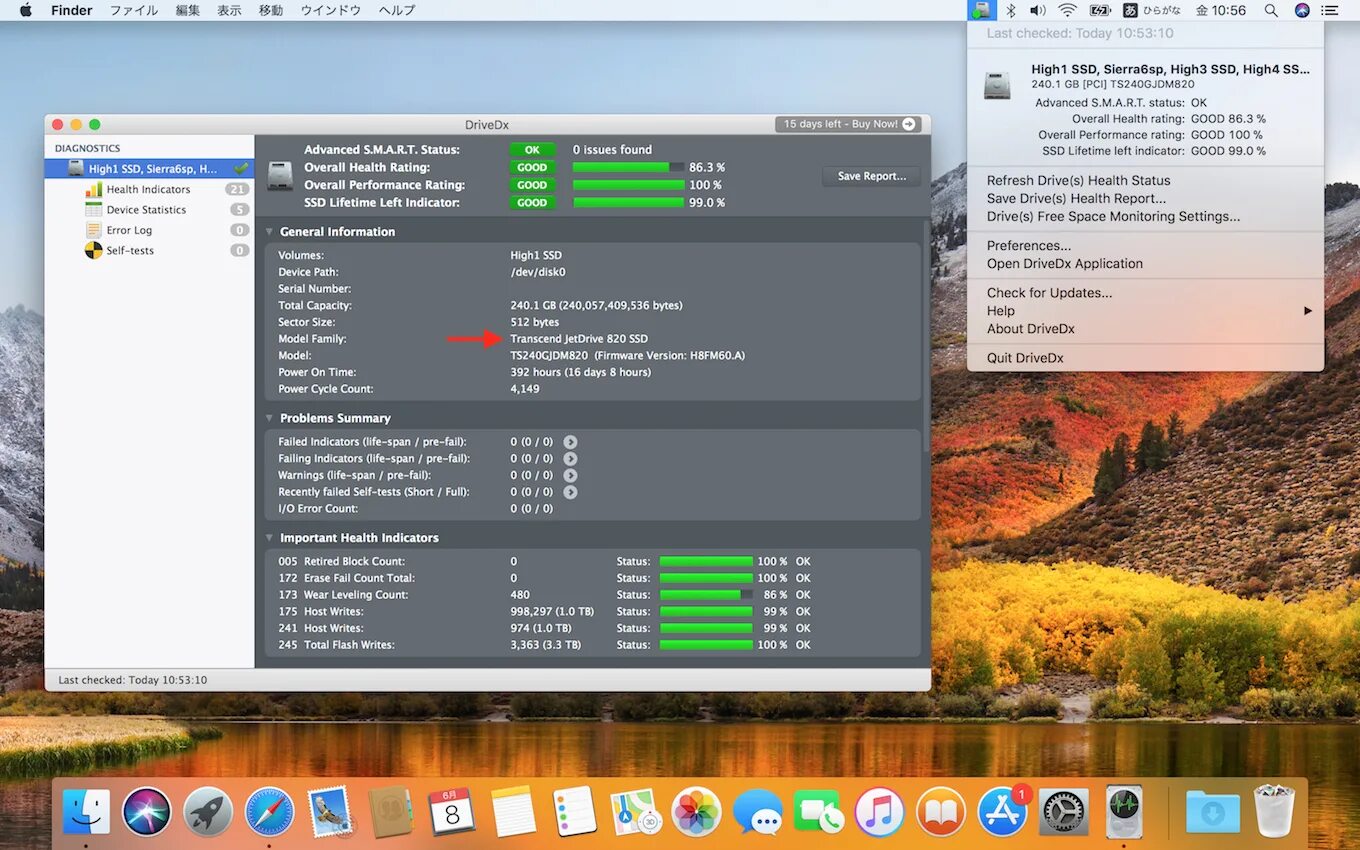Open Safari from the Dock
Screen dimensions: 1360x850
(x=270, y=811)
